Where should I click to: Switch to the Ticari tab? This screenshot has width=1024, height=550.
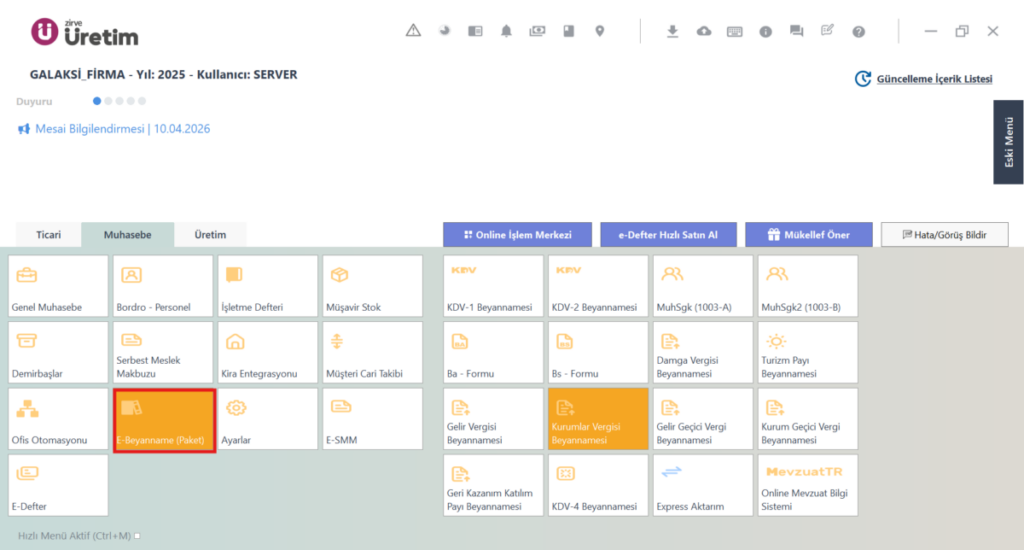click(48, 235)
